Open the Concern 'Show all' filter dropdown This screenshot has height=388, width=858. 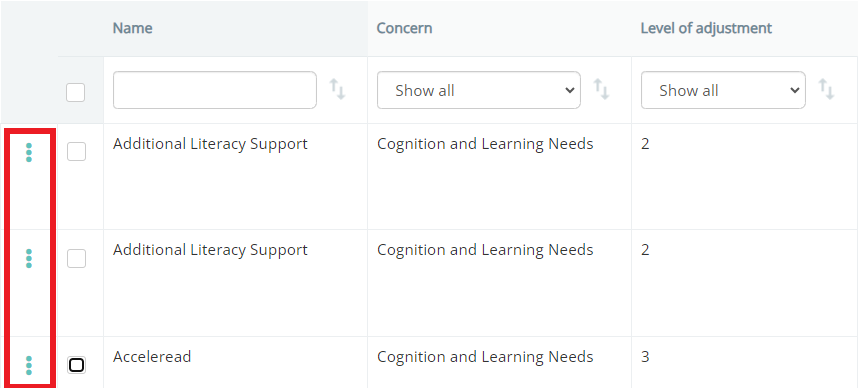coord(479,90)
